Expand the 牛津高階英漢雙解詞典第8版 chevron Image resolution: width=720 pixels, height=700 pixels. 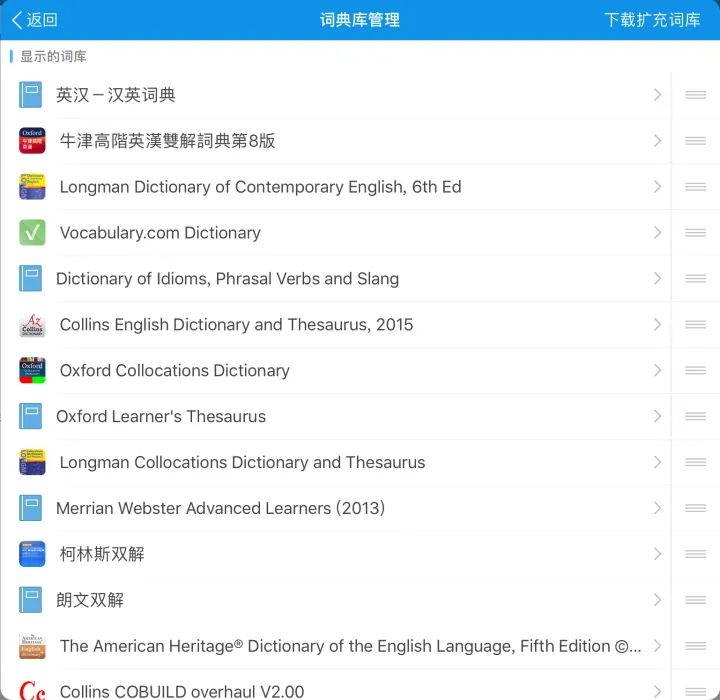(x=658, y=141)
